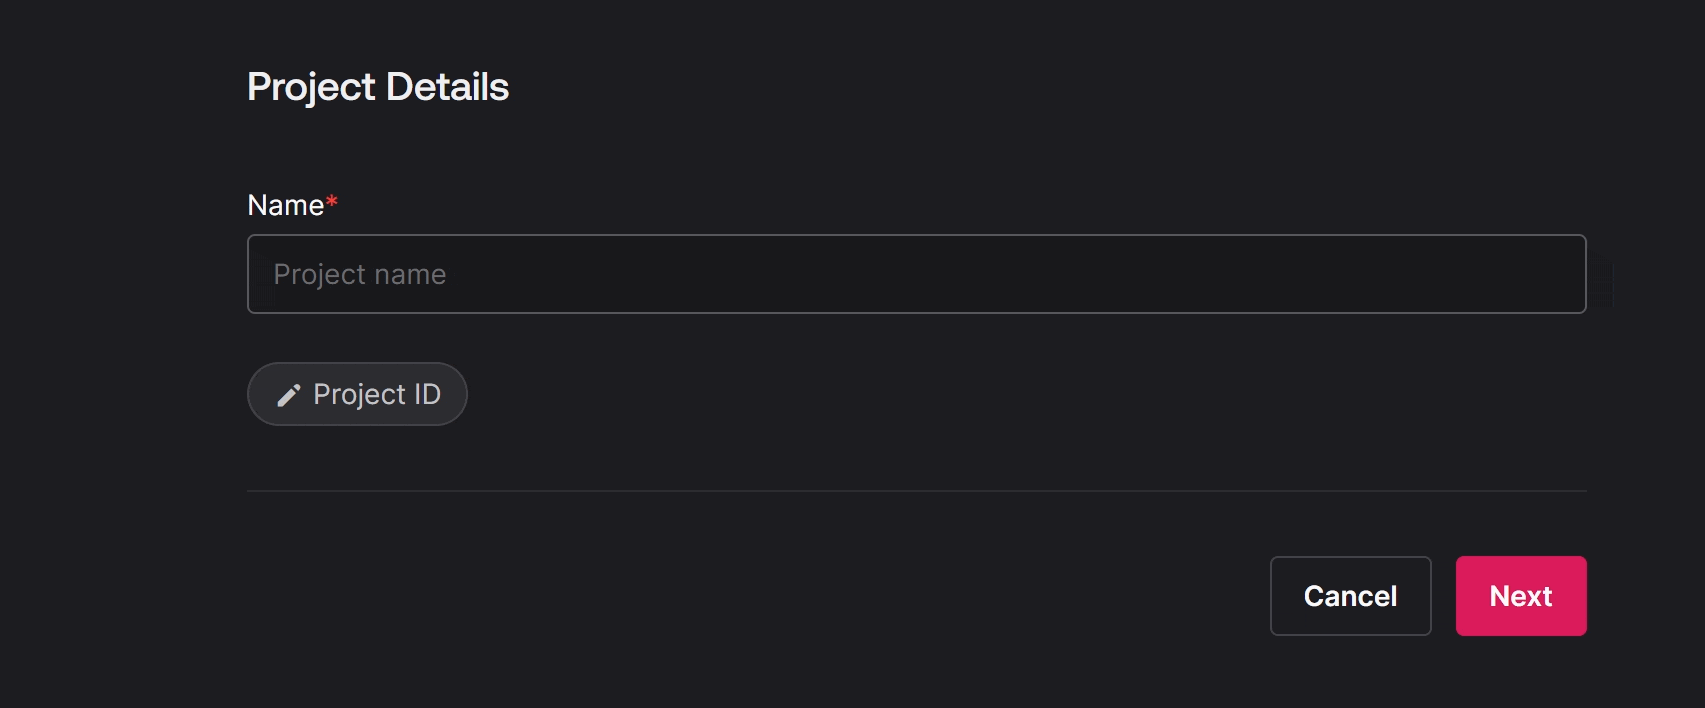The width and height of the screenshot is (1705, 708).
Task: Dismiss the dialog using Cancel
Action: pyautogui.click(x=1350, y=596)
